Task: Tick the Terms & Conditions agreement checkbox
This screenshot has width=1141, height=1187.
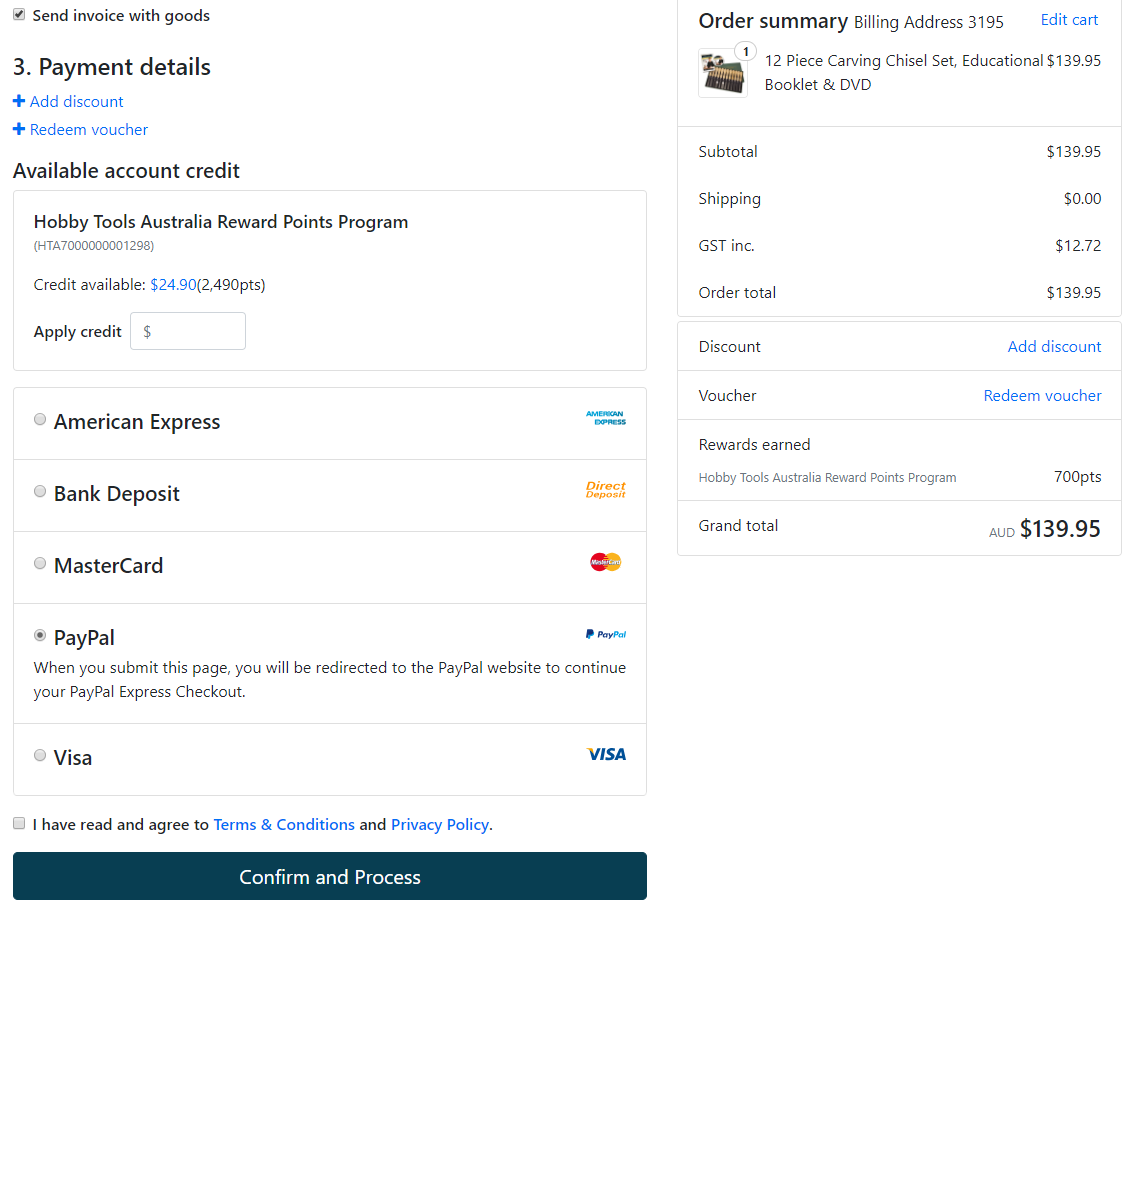Action: tap(20, 824)
